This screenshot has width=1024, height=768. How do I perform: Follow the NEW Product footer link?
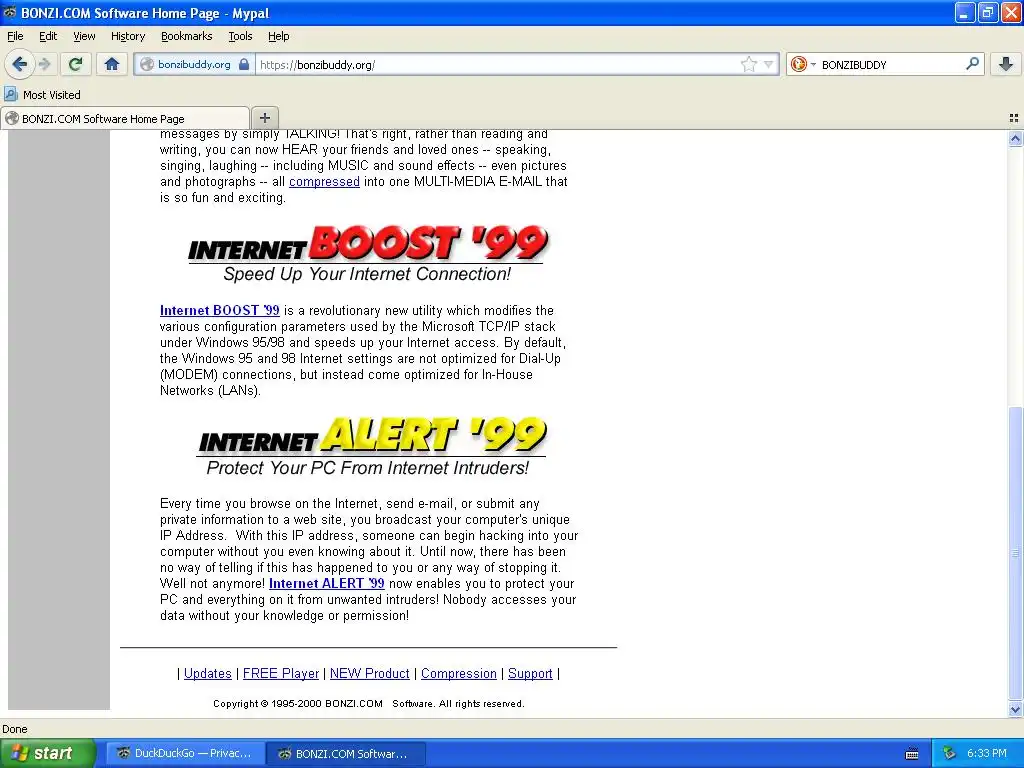[370, 673]
